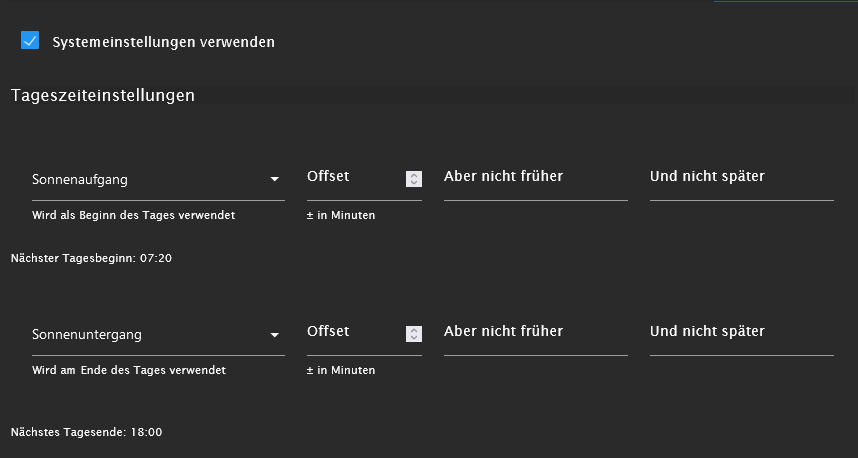
Task: Click the 'Nächstes Tagesende: 18:00' text
Action: (x=86, y=432)
